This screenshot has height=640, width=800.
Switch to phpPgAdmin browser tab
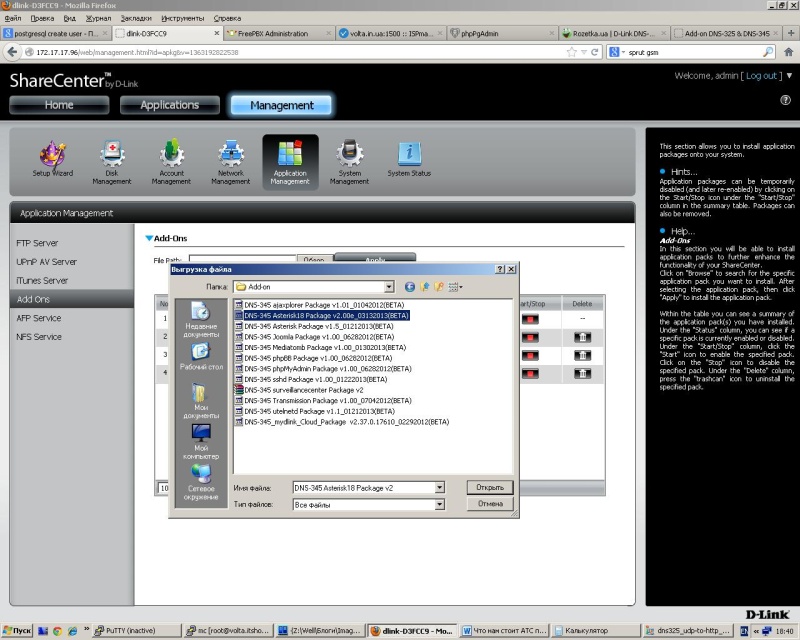point(502,34)
